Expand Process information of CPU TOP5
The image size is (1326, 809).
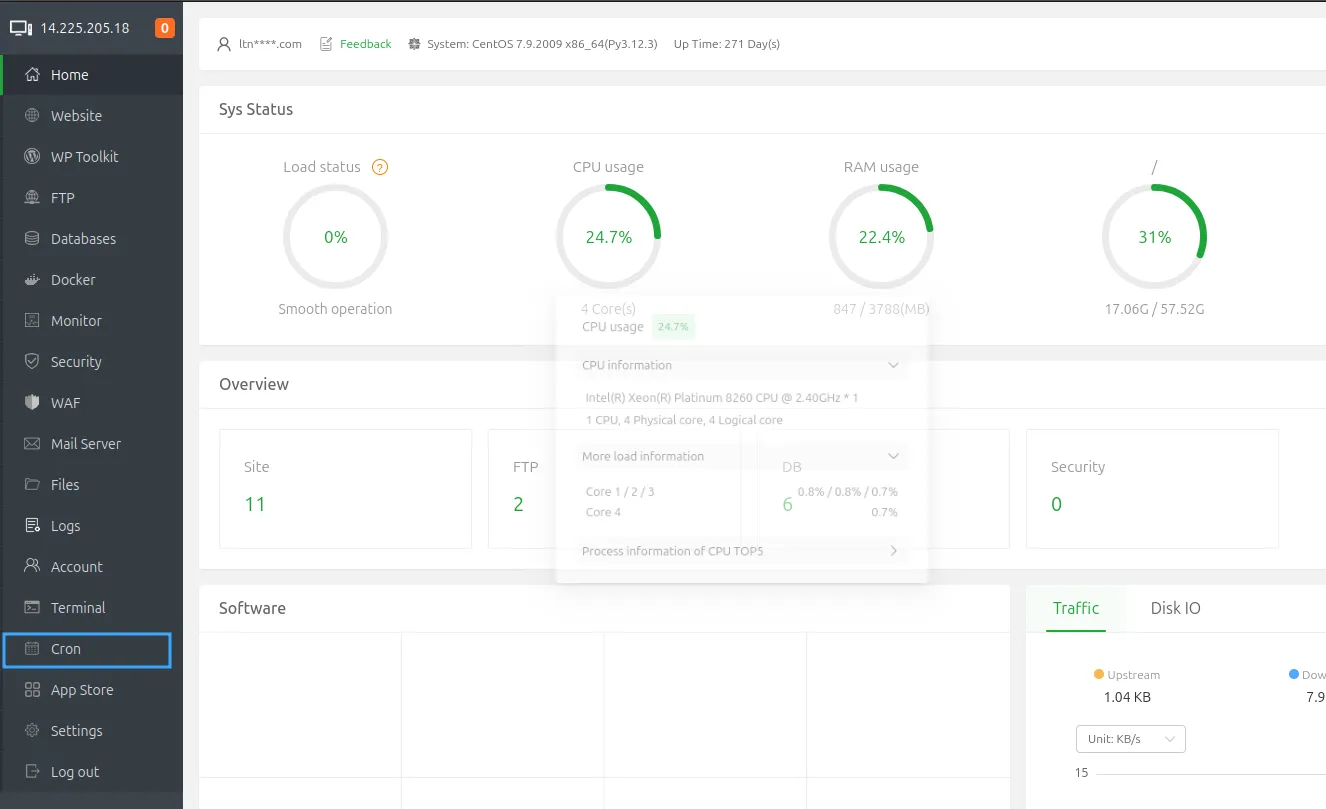click(x=742, y=551)
